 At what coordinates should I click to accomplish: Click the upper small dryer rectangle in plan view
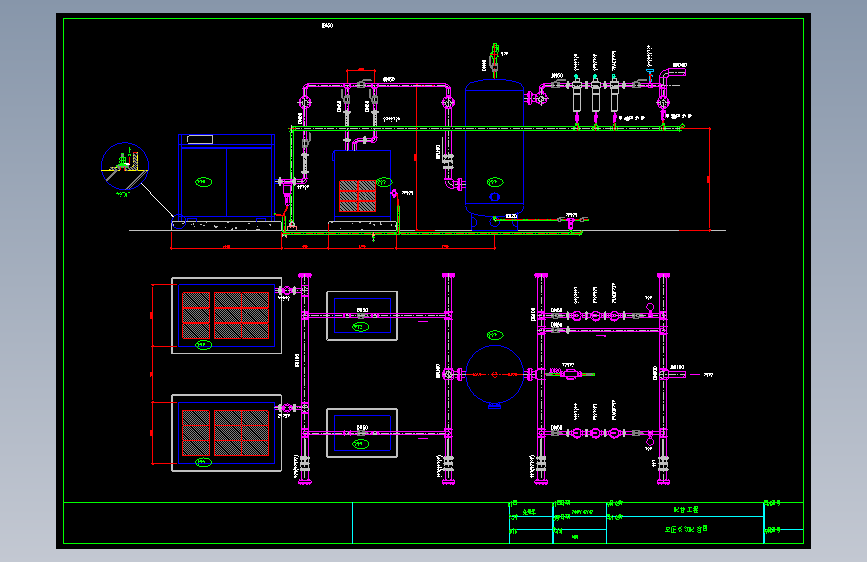pos(362,316)
